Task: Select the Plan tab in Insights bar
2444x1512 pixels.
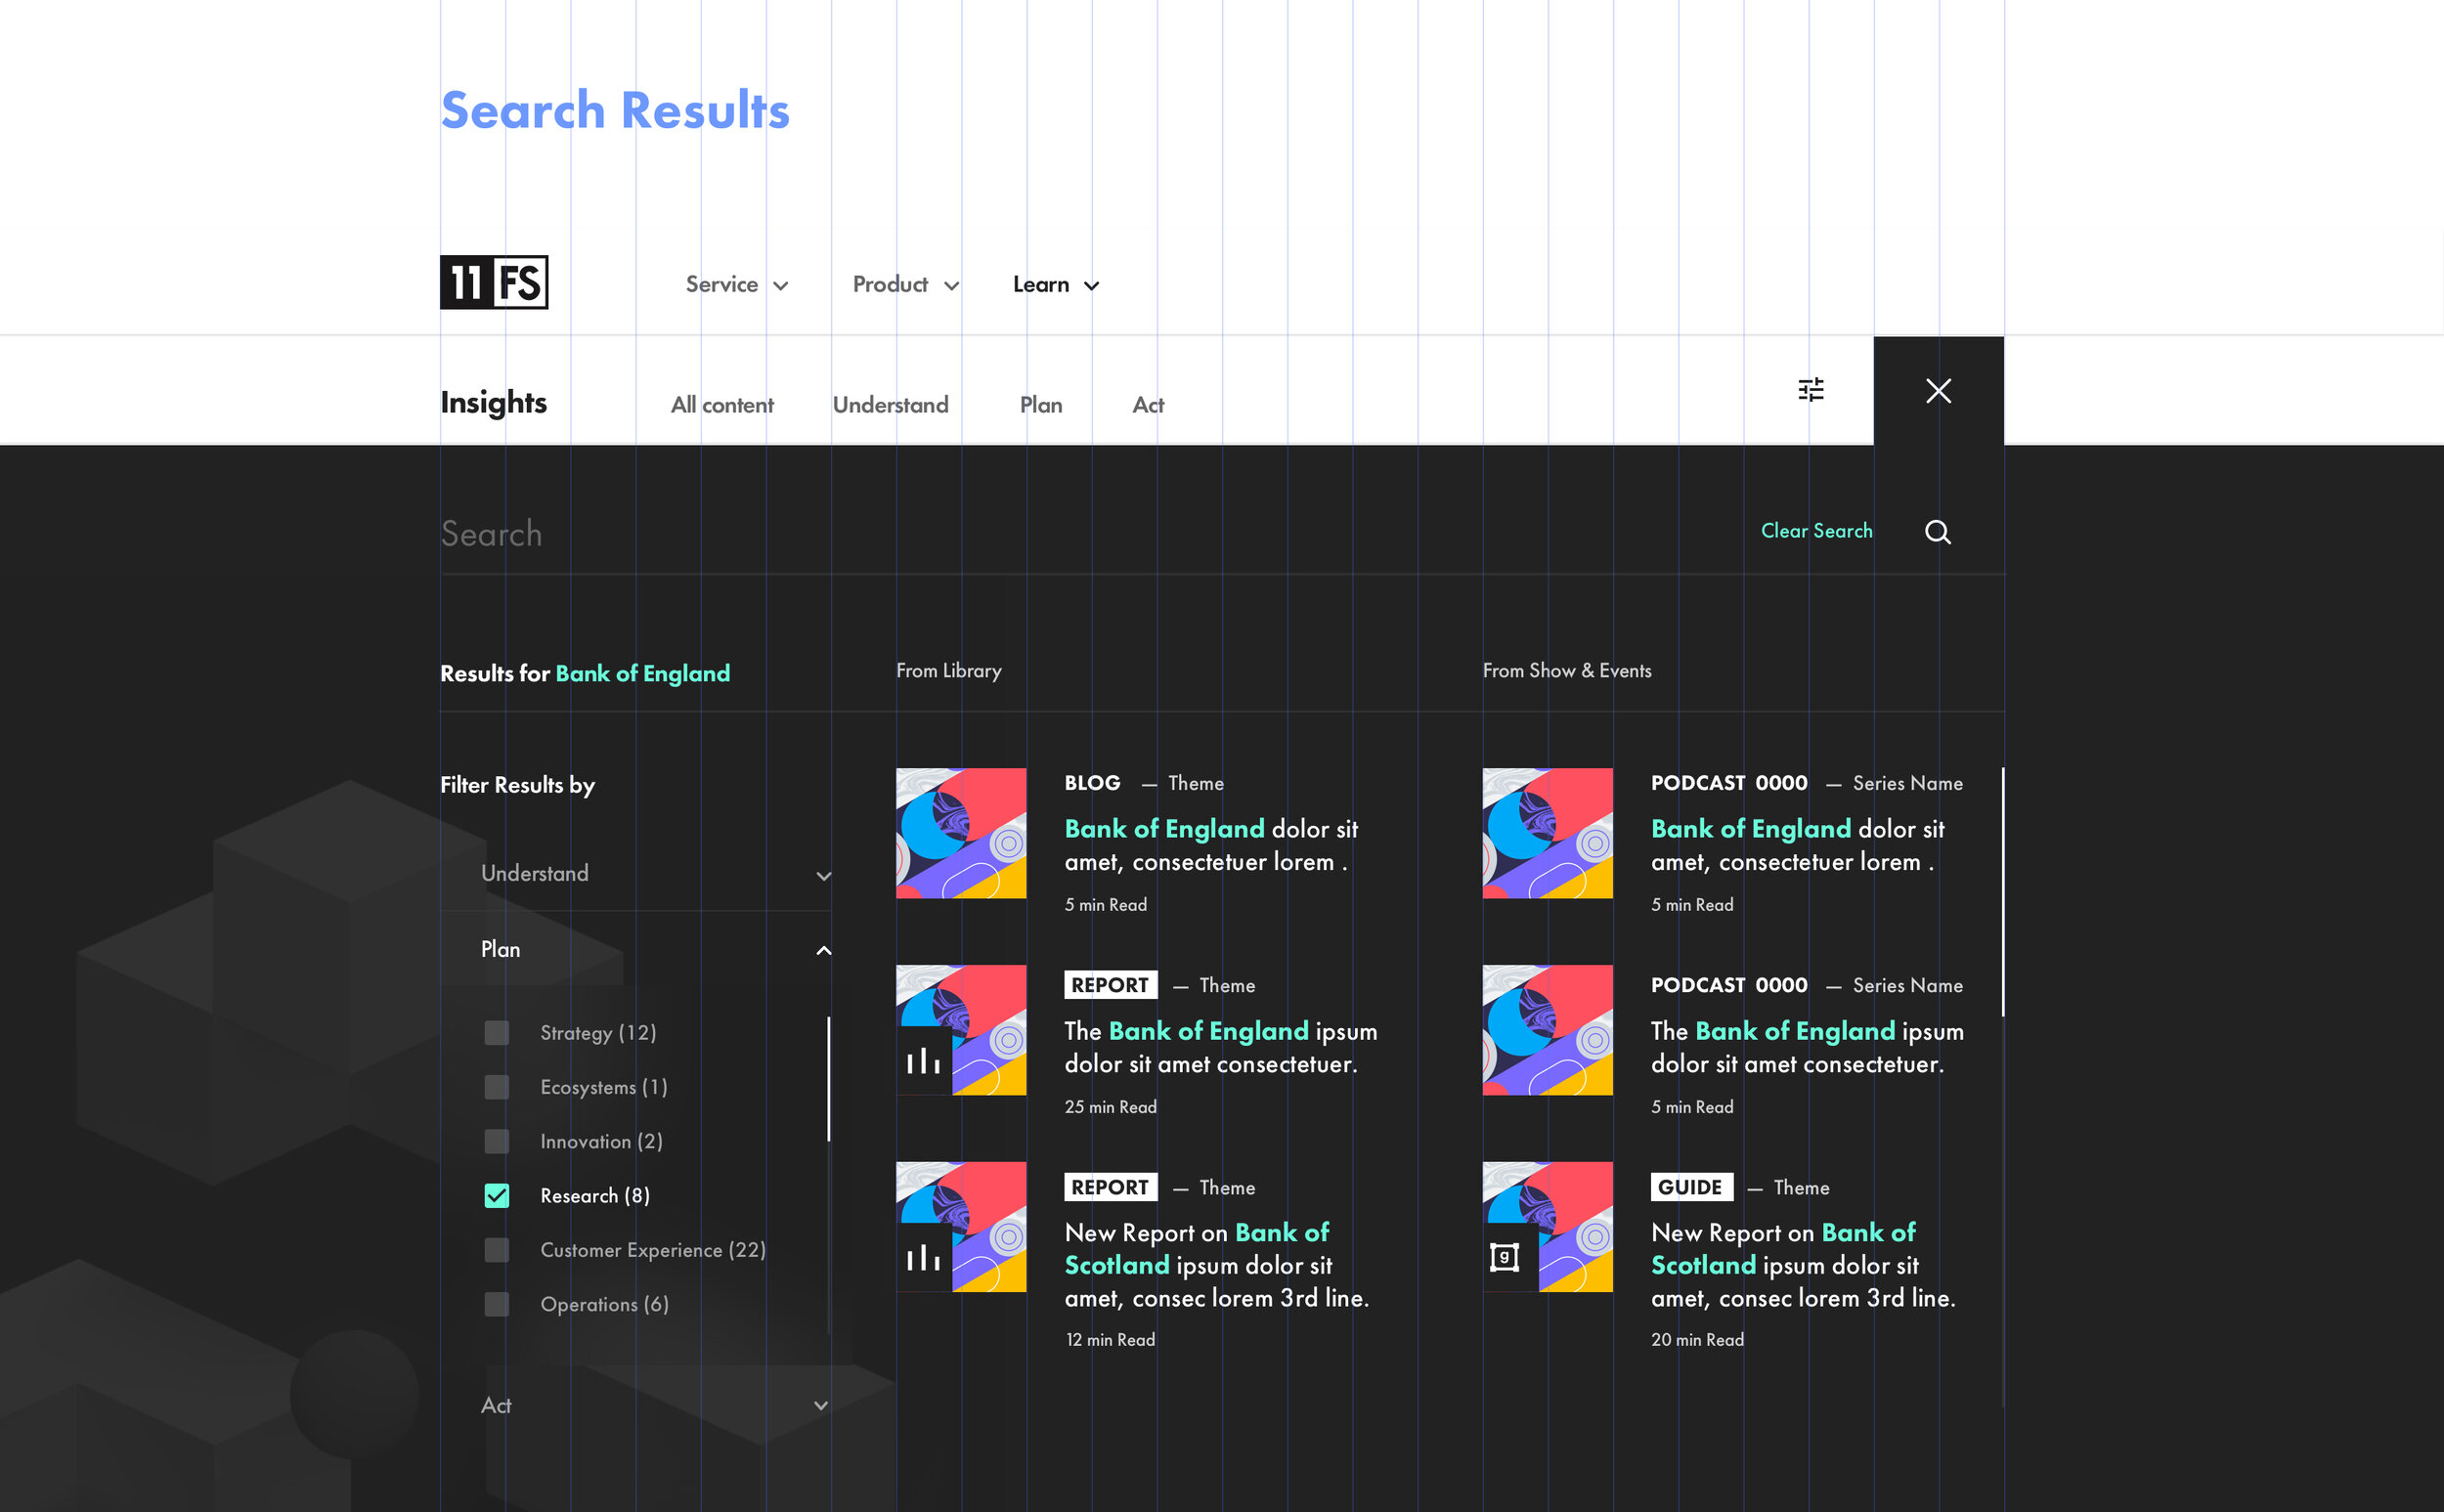Action: 1041,405
